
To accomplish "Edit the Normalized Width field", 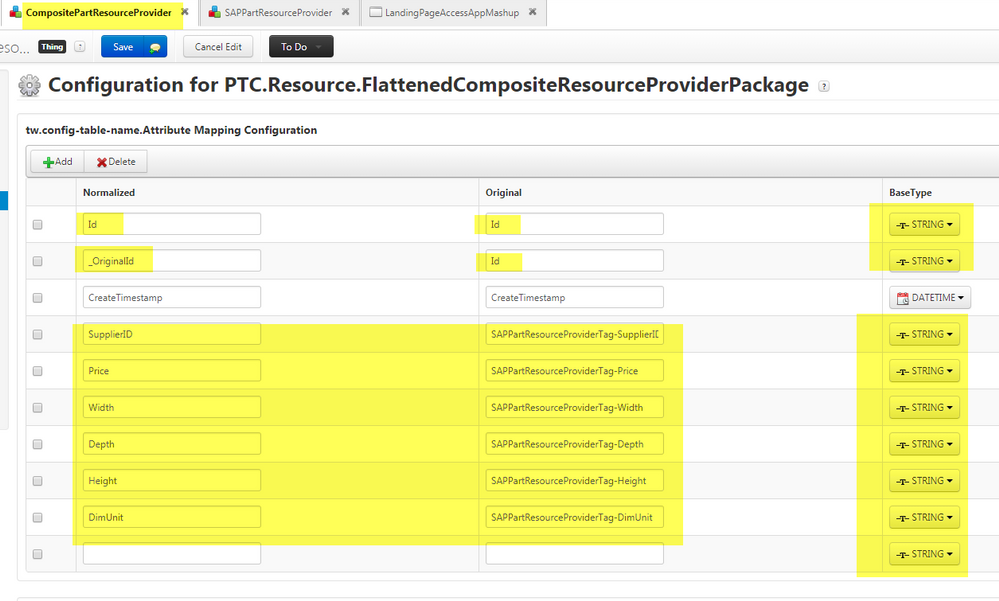I will [x=171, y=407].
